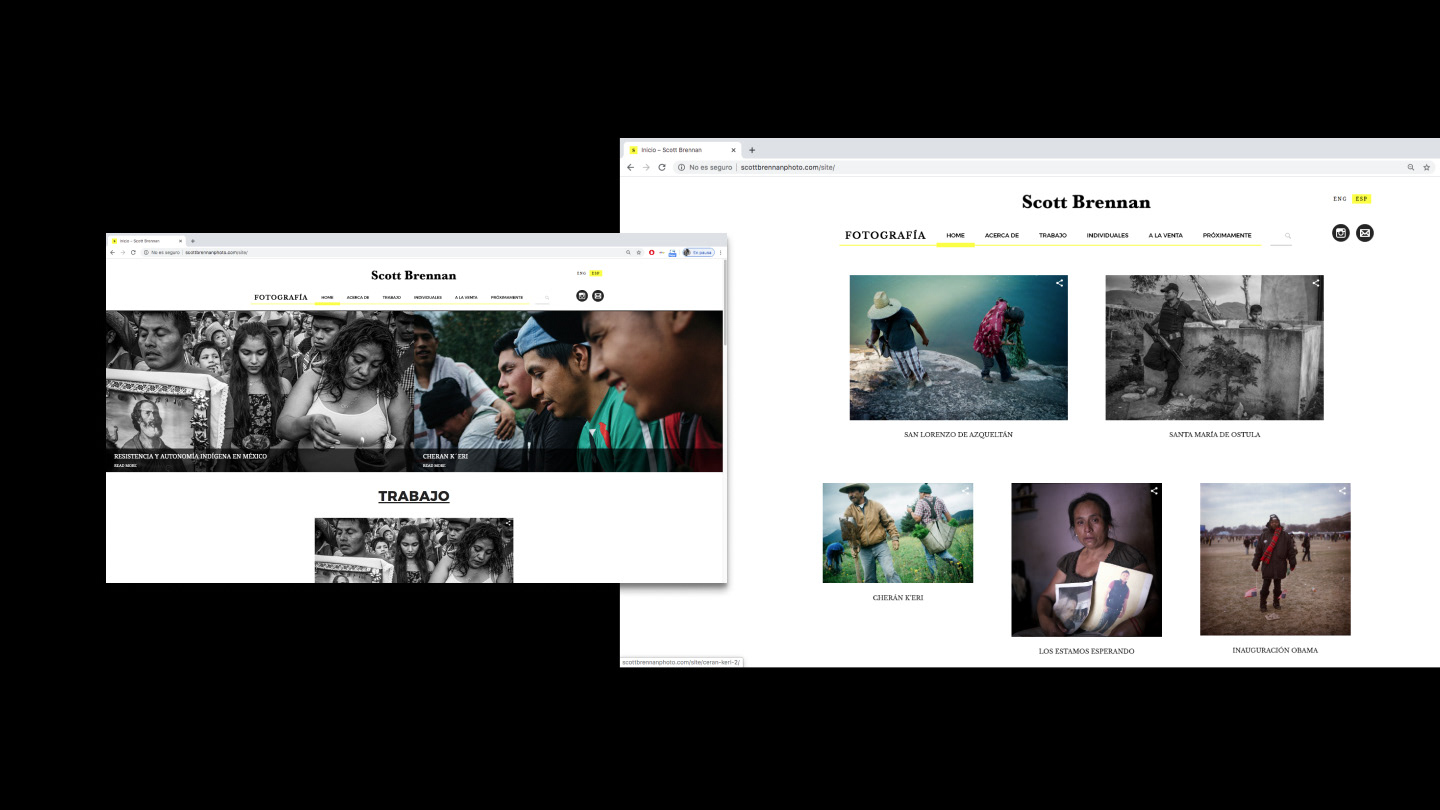Open Santa María de Ostula black-and-white photo
Screen dimensions: 1440x810
tap(1214, 347)
